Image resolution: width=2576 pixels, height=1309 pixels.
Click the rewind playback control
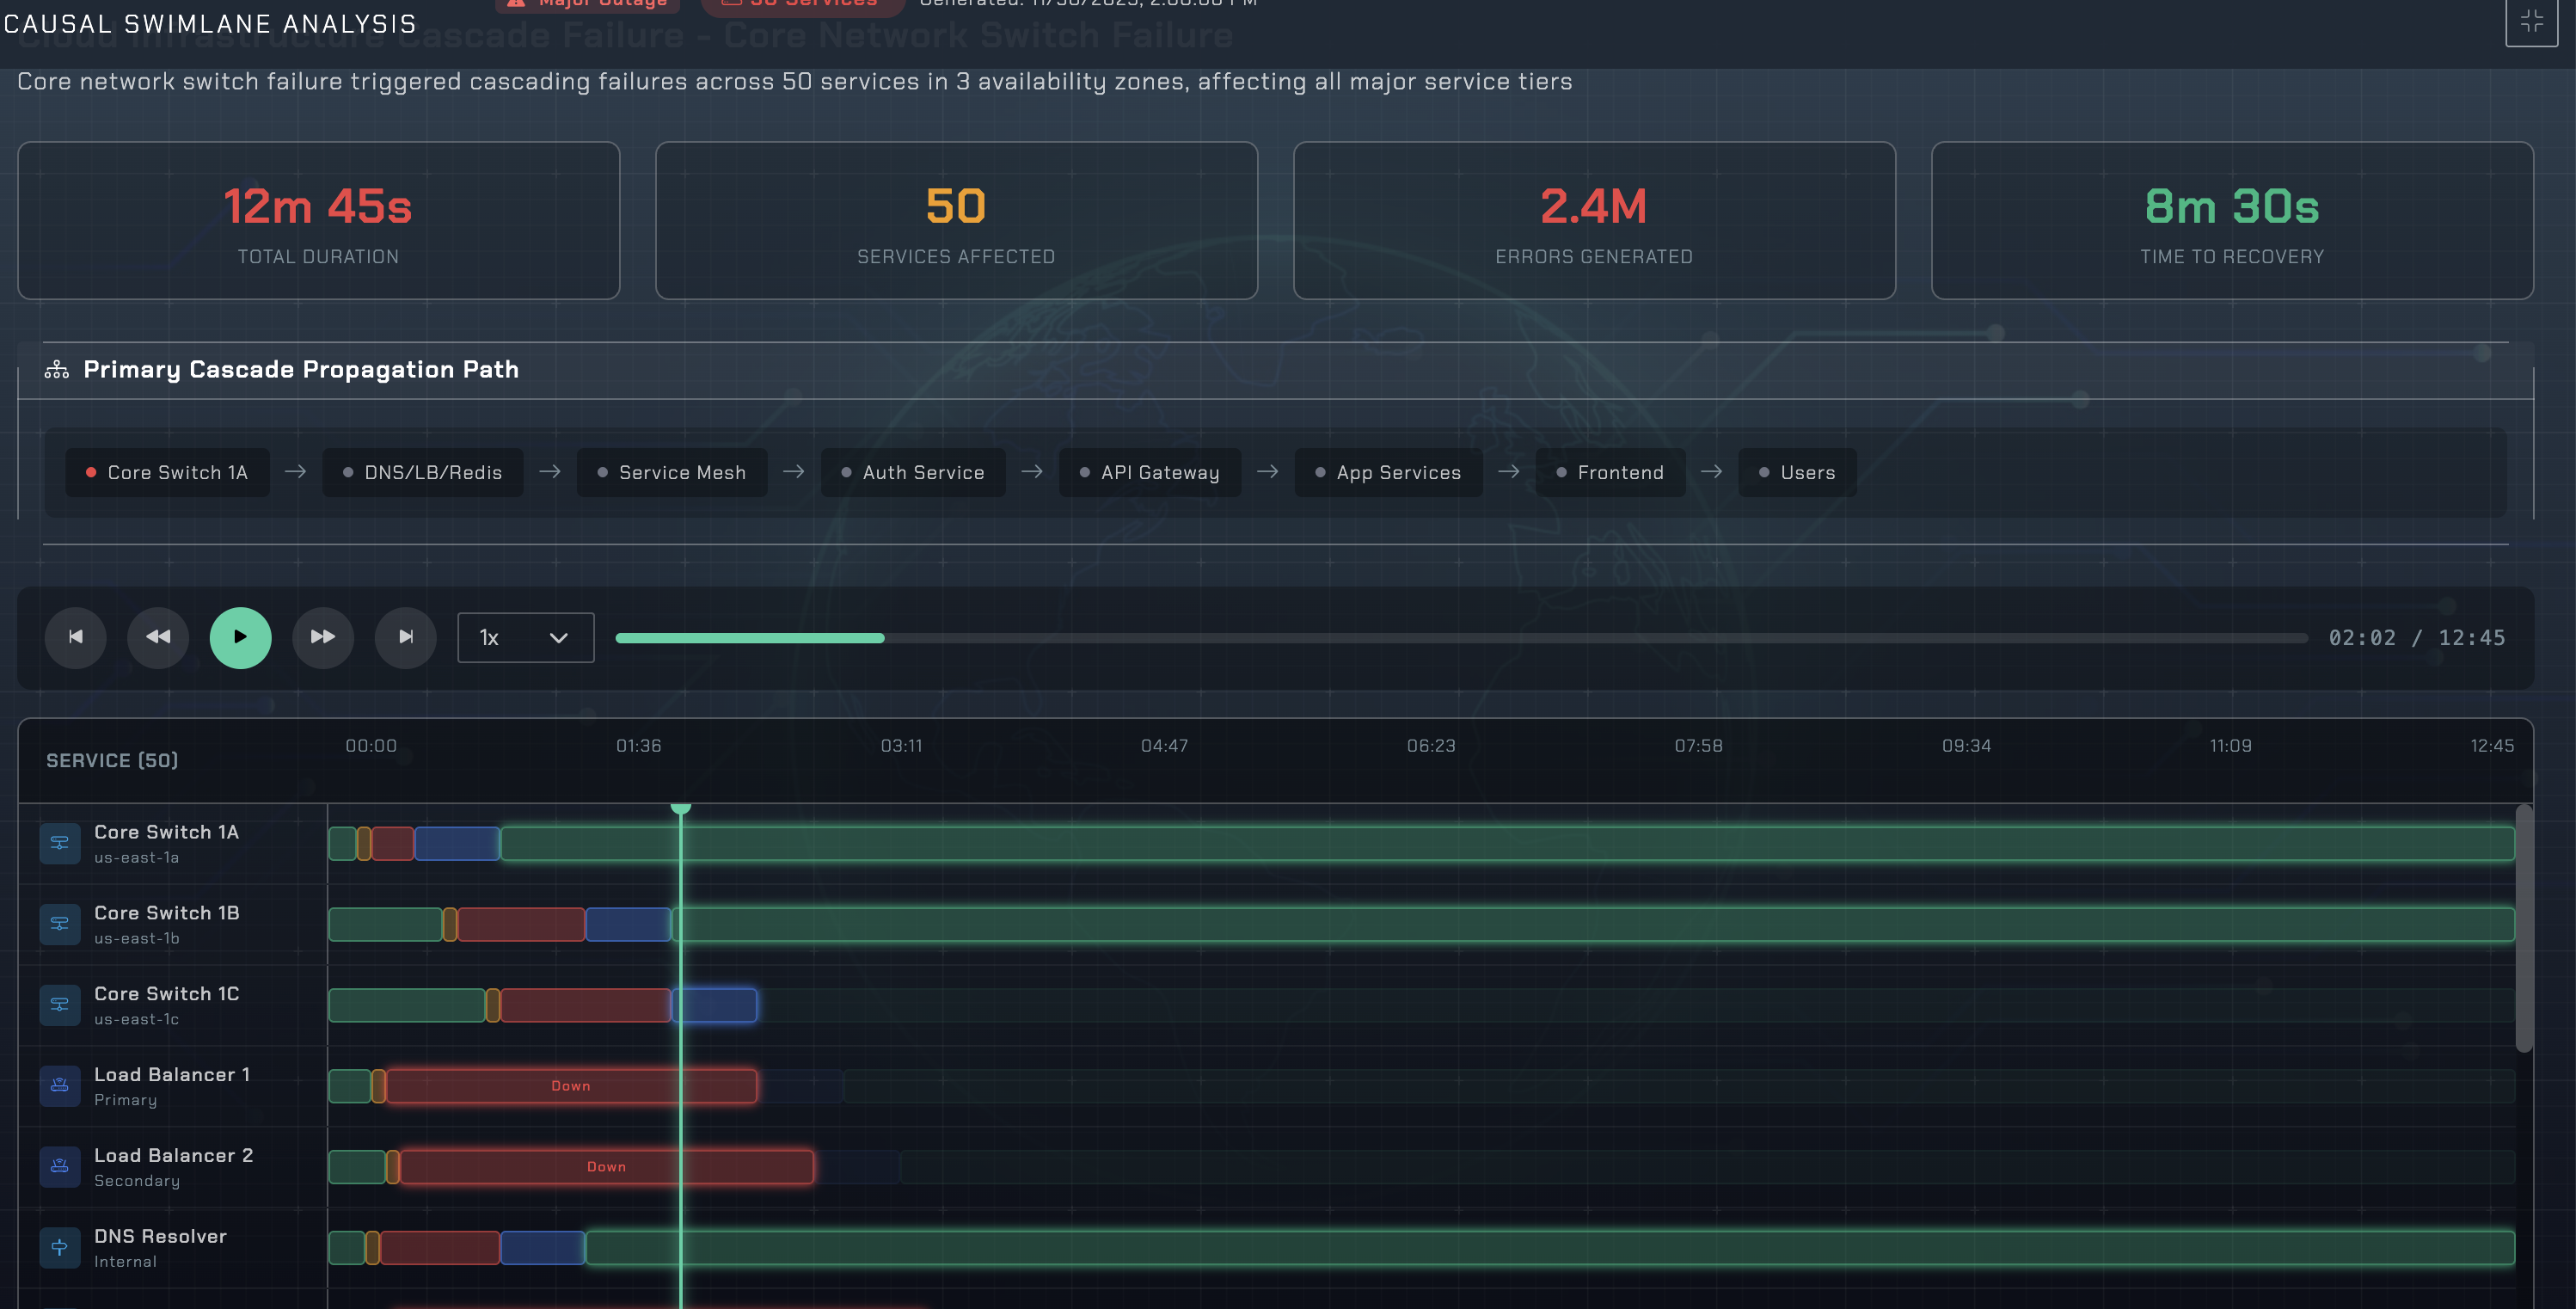(x=158, y=637)
